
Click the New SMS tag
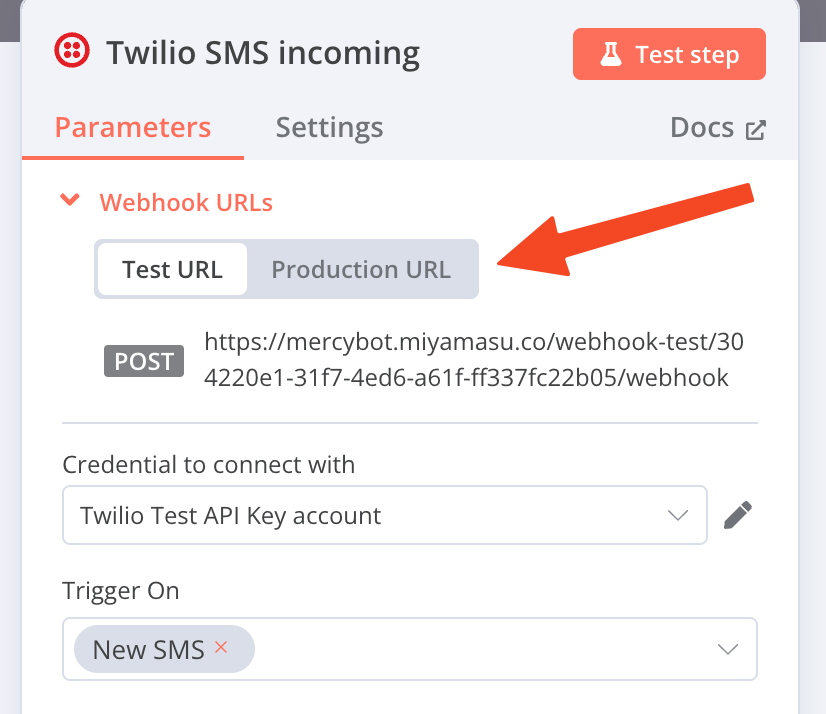(x=164, y=649)
